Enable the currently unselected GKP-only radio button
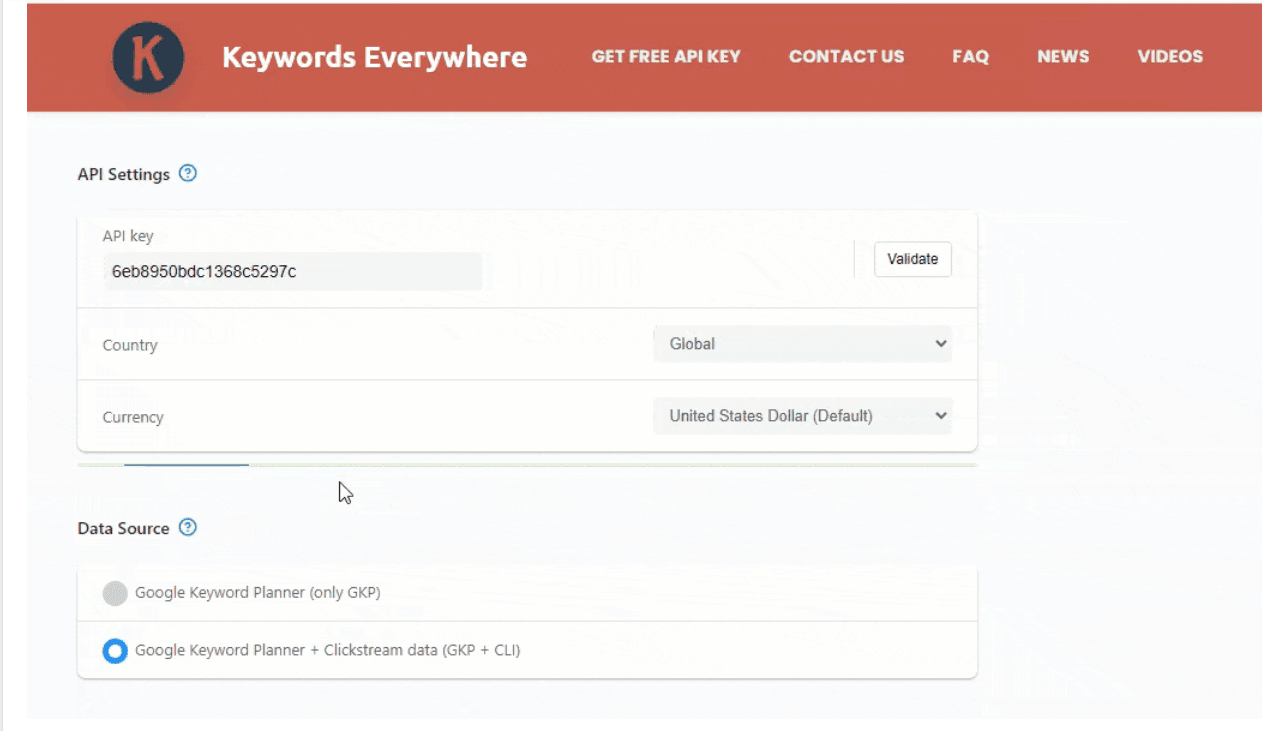Viewport: 1262px width, 731px height. (x=114, y=593)
